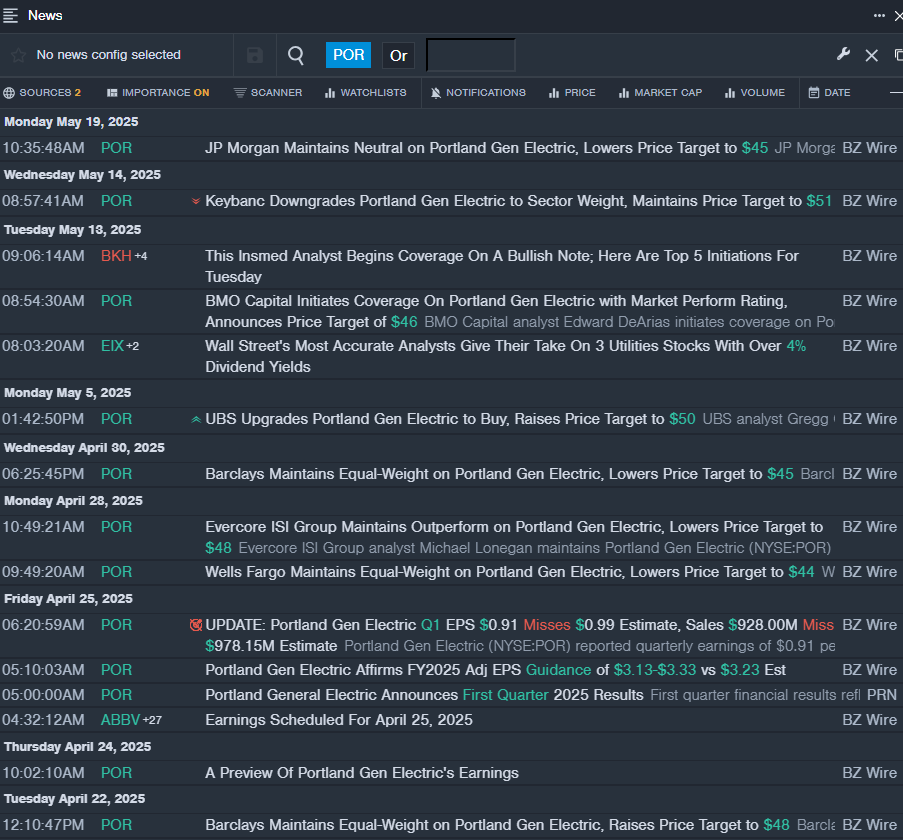The height and width of the screenshot is (840, 903).
Task: Open the Keybanc Downgrades Portland Gen Electric headline
Action: (518, 201)
